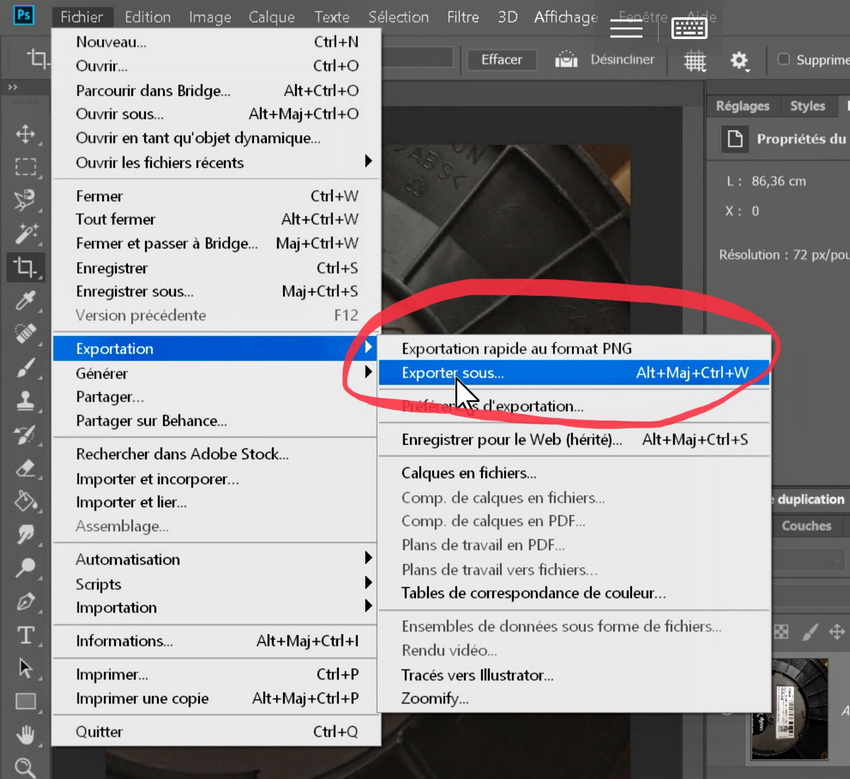Select the Eyedropper tool

pyautogui.click(x=25, y=300)
